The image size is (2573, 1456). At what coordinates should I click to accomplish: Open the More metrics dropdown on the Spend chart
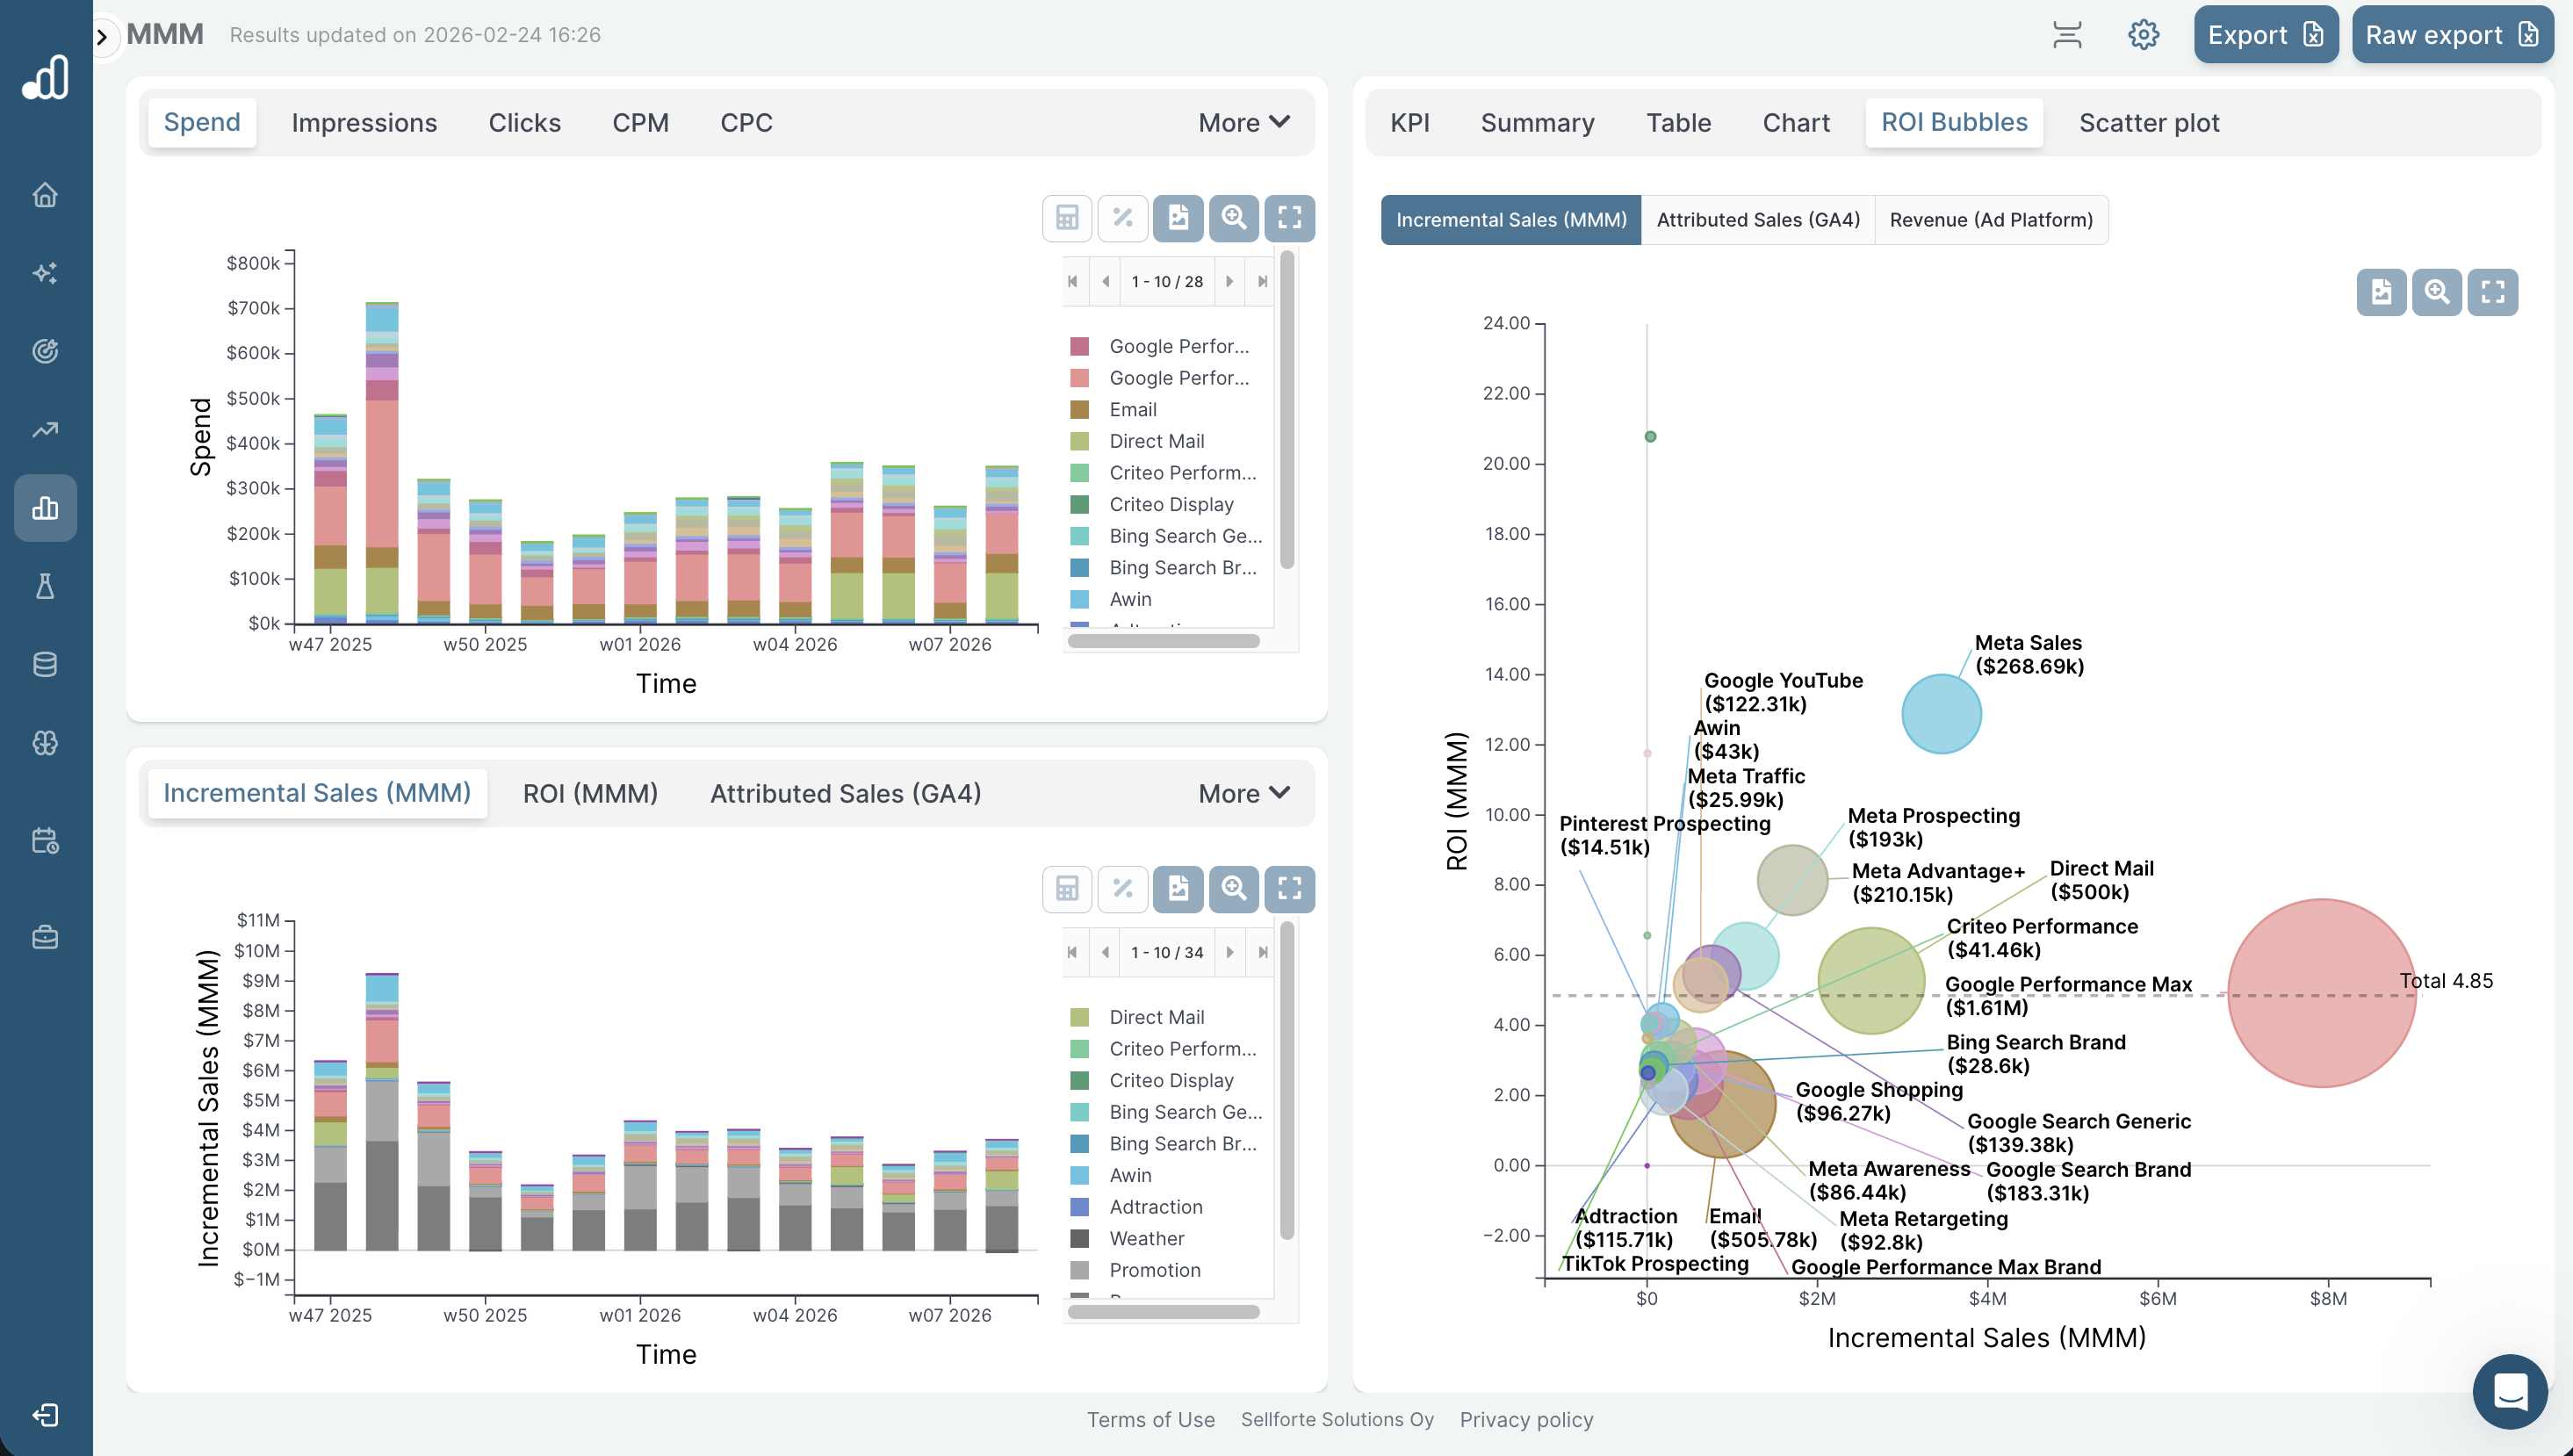point(1243,122)
